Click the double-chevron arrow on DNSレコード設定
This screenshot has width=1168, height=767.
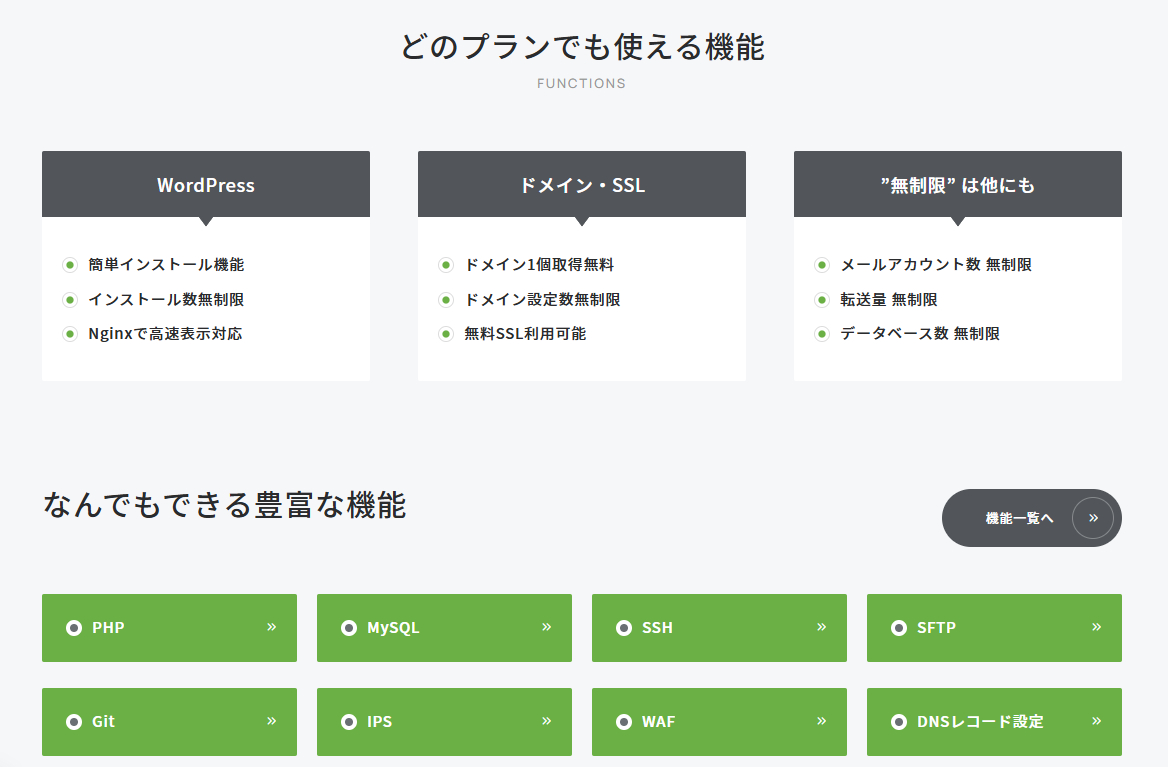1096,721
